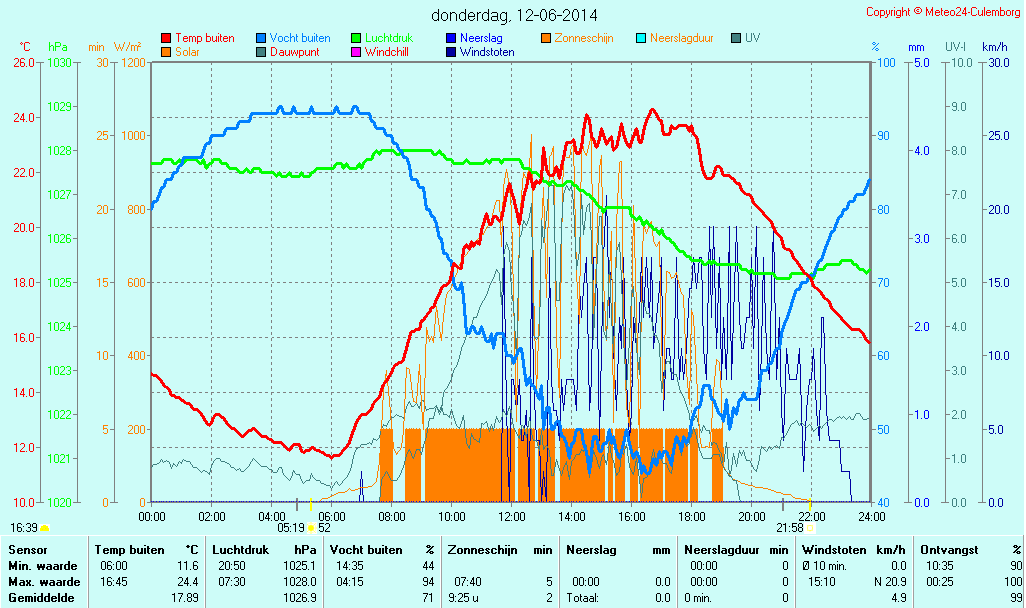Screen dimensions: 1026x608
Task: Click the sun icon beside 16:39
Action: [44, 527]
